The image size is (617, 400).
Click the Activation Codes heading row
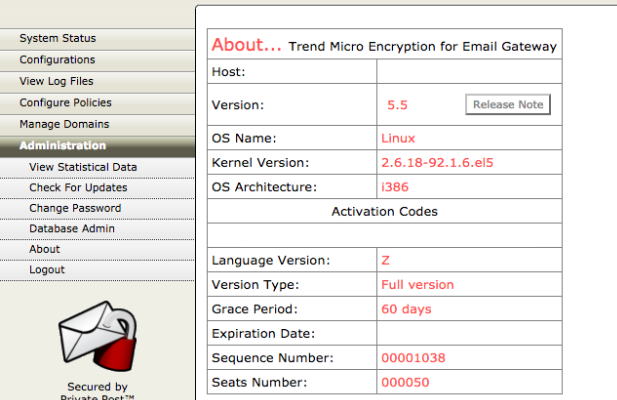[x=384, y=211]
